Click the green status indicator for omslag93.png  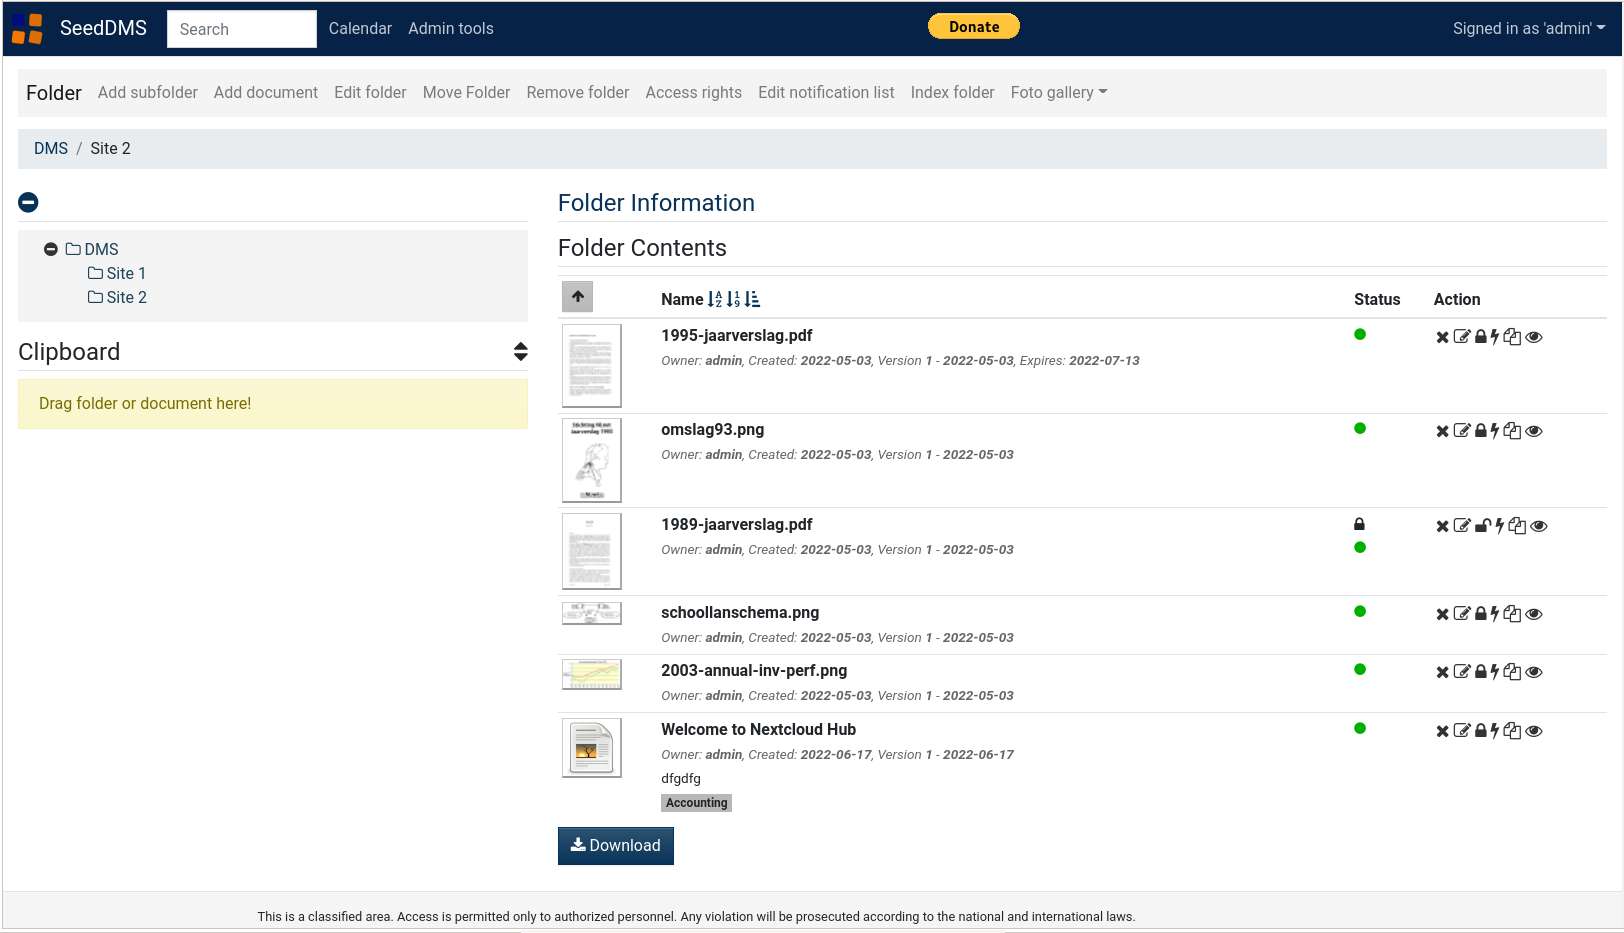coord(1360,428)
